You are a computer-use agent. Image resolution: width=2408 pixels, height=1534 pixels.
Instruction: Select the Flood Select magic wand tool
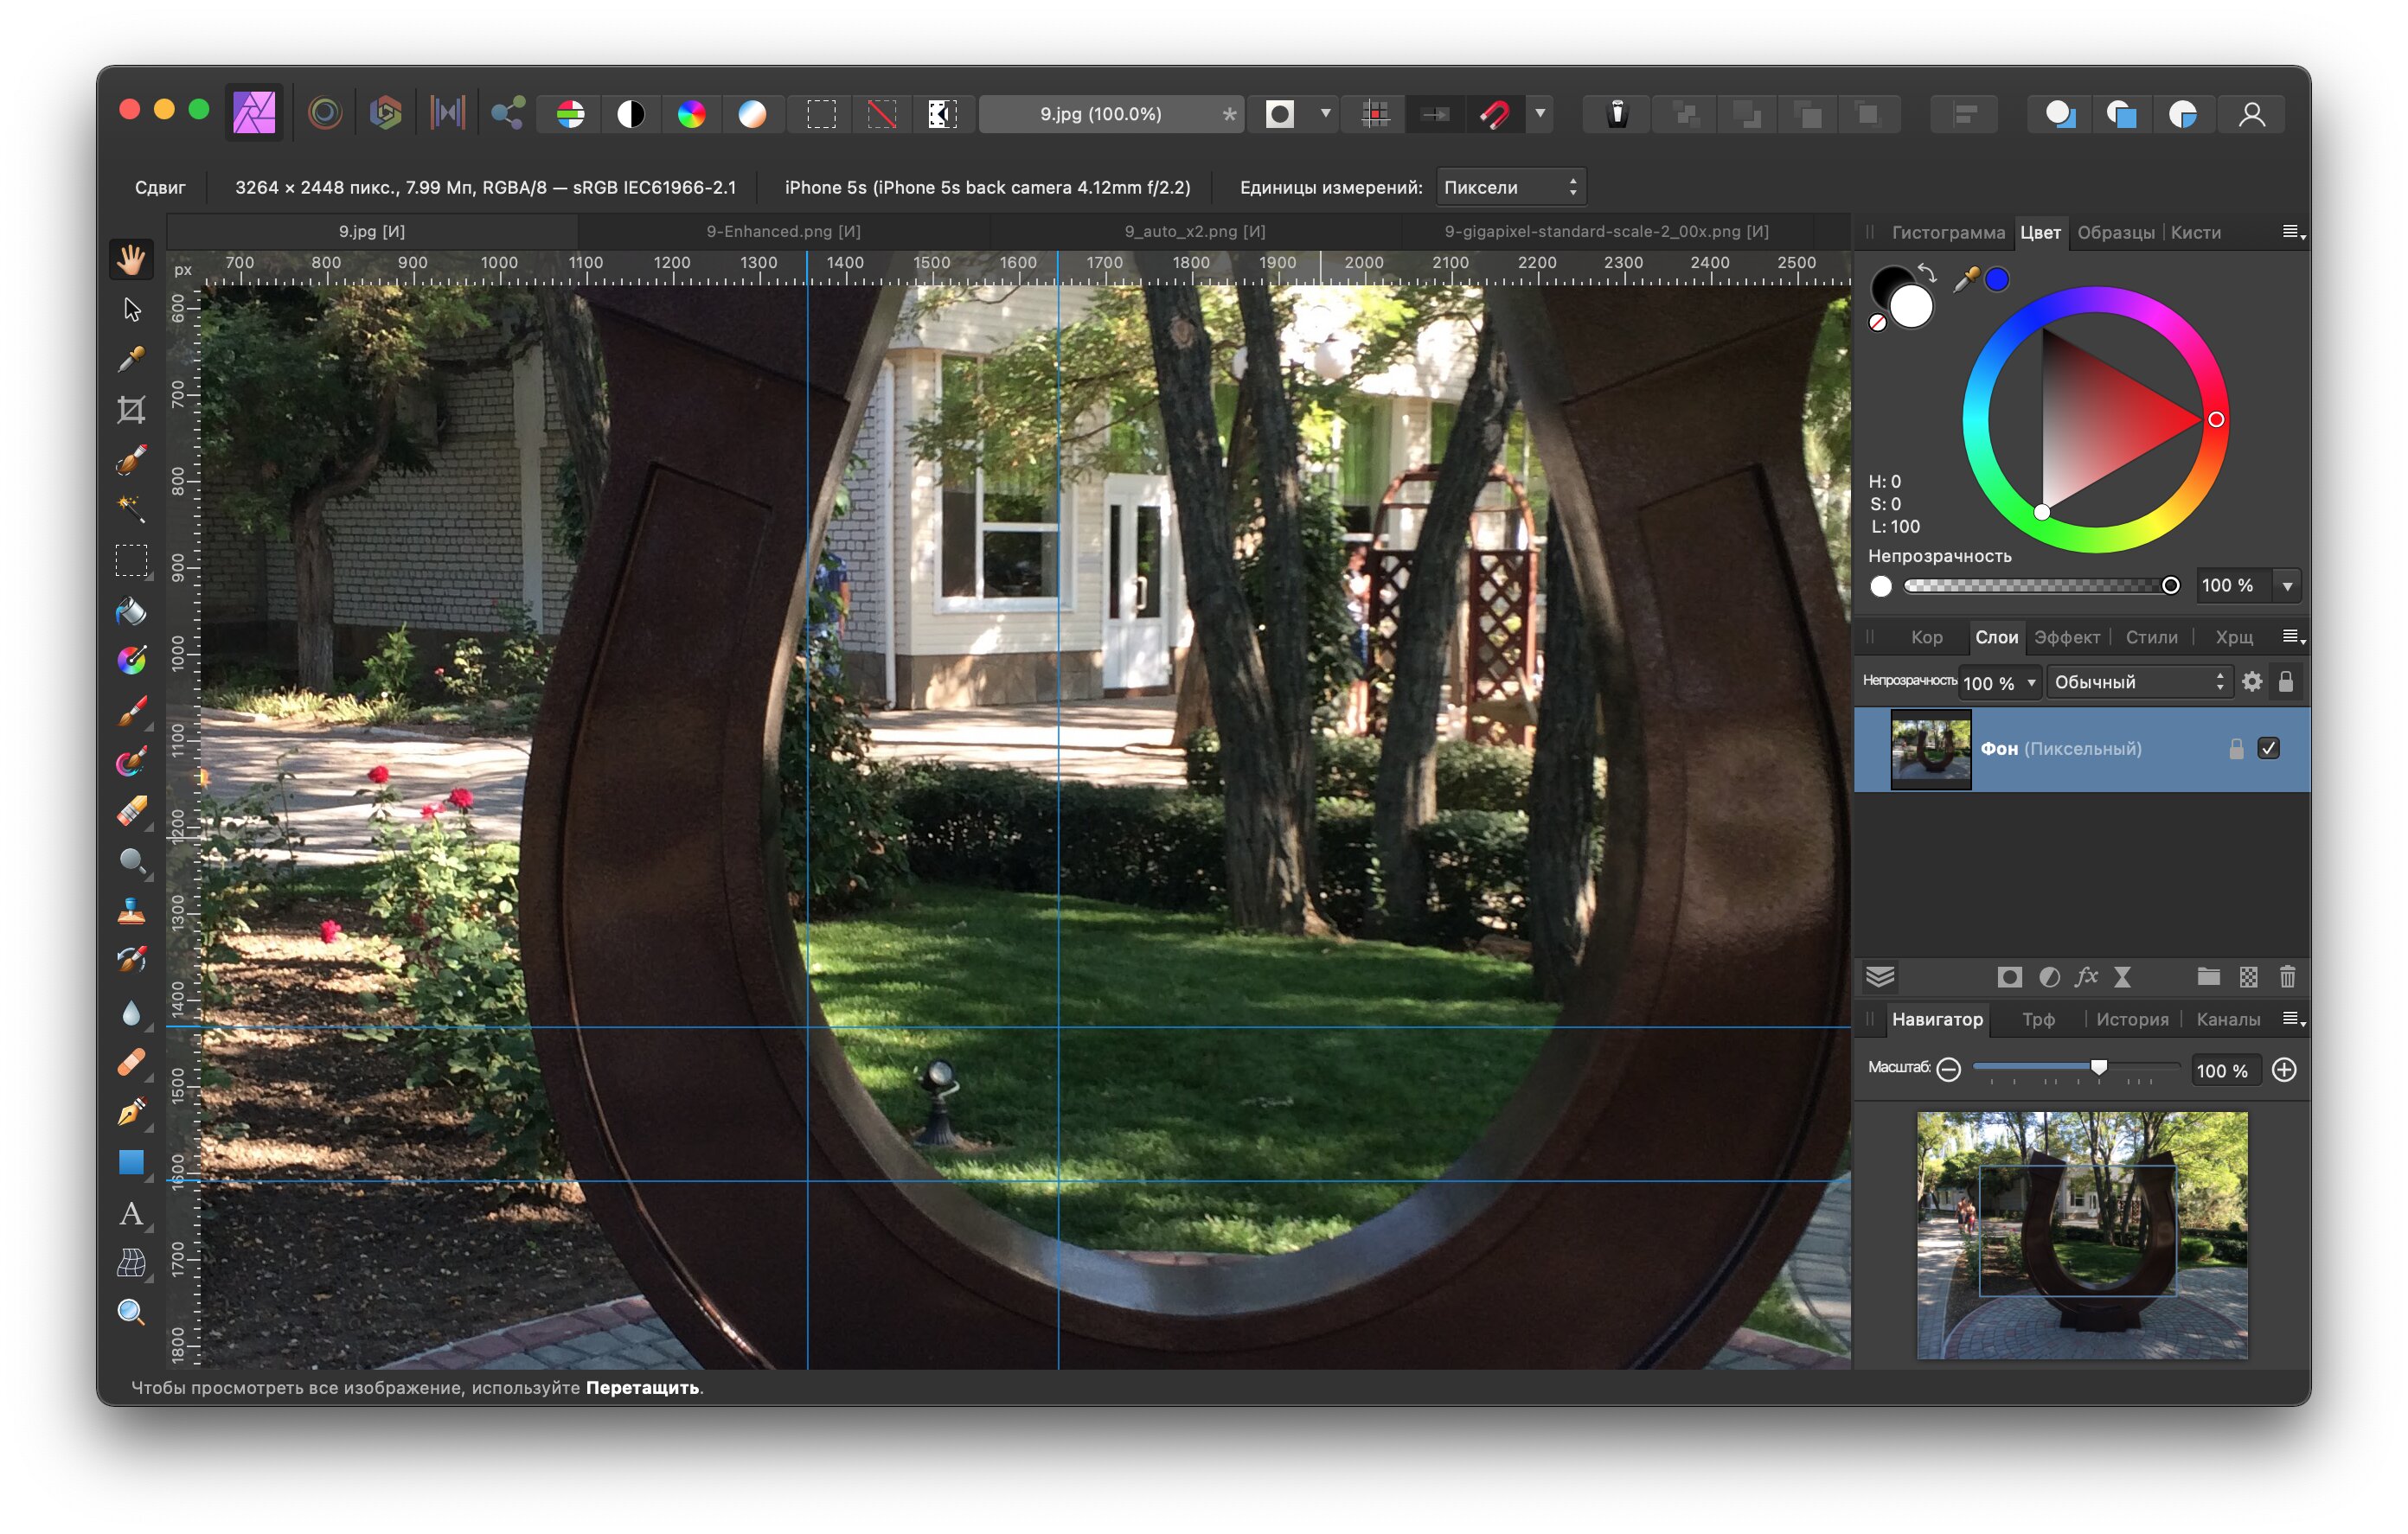131,510
